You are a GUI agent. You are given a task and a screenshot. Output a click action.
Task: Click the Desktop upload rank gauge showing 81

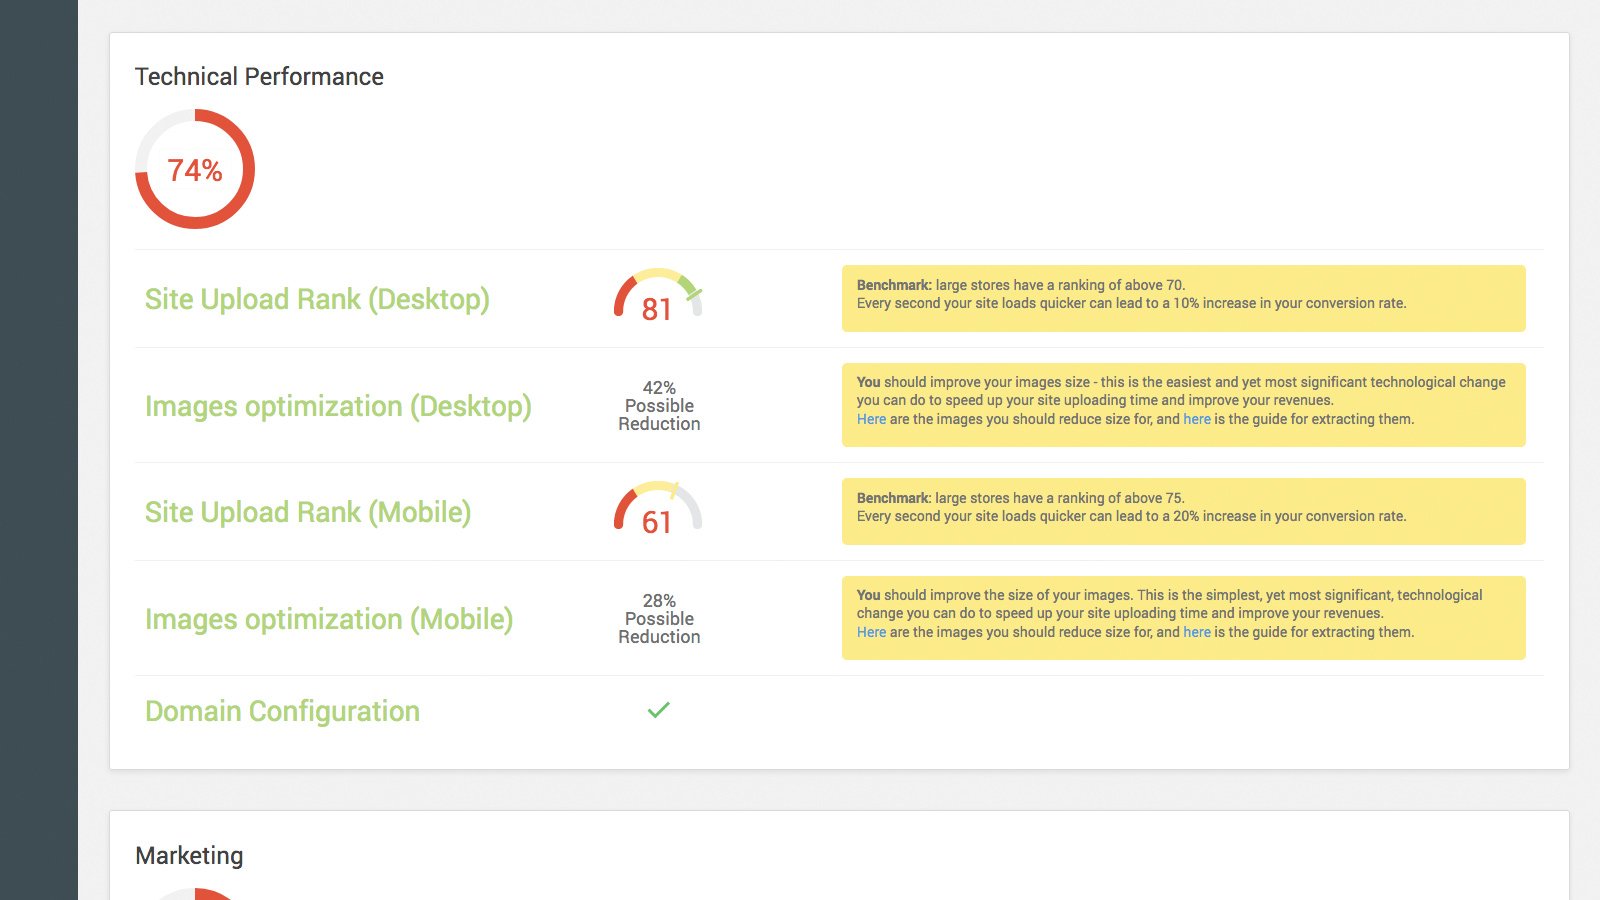(658, 296)
